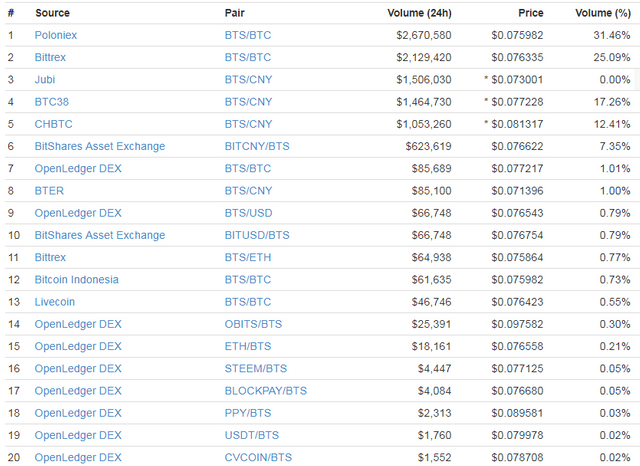Select BTC38 price $0.077228
Image resolution: width=640 pixels, height=466 pixels.
pos(517,102)
